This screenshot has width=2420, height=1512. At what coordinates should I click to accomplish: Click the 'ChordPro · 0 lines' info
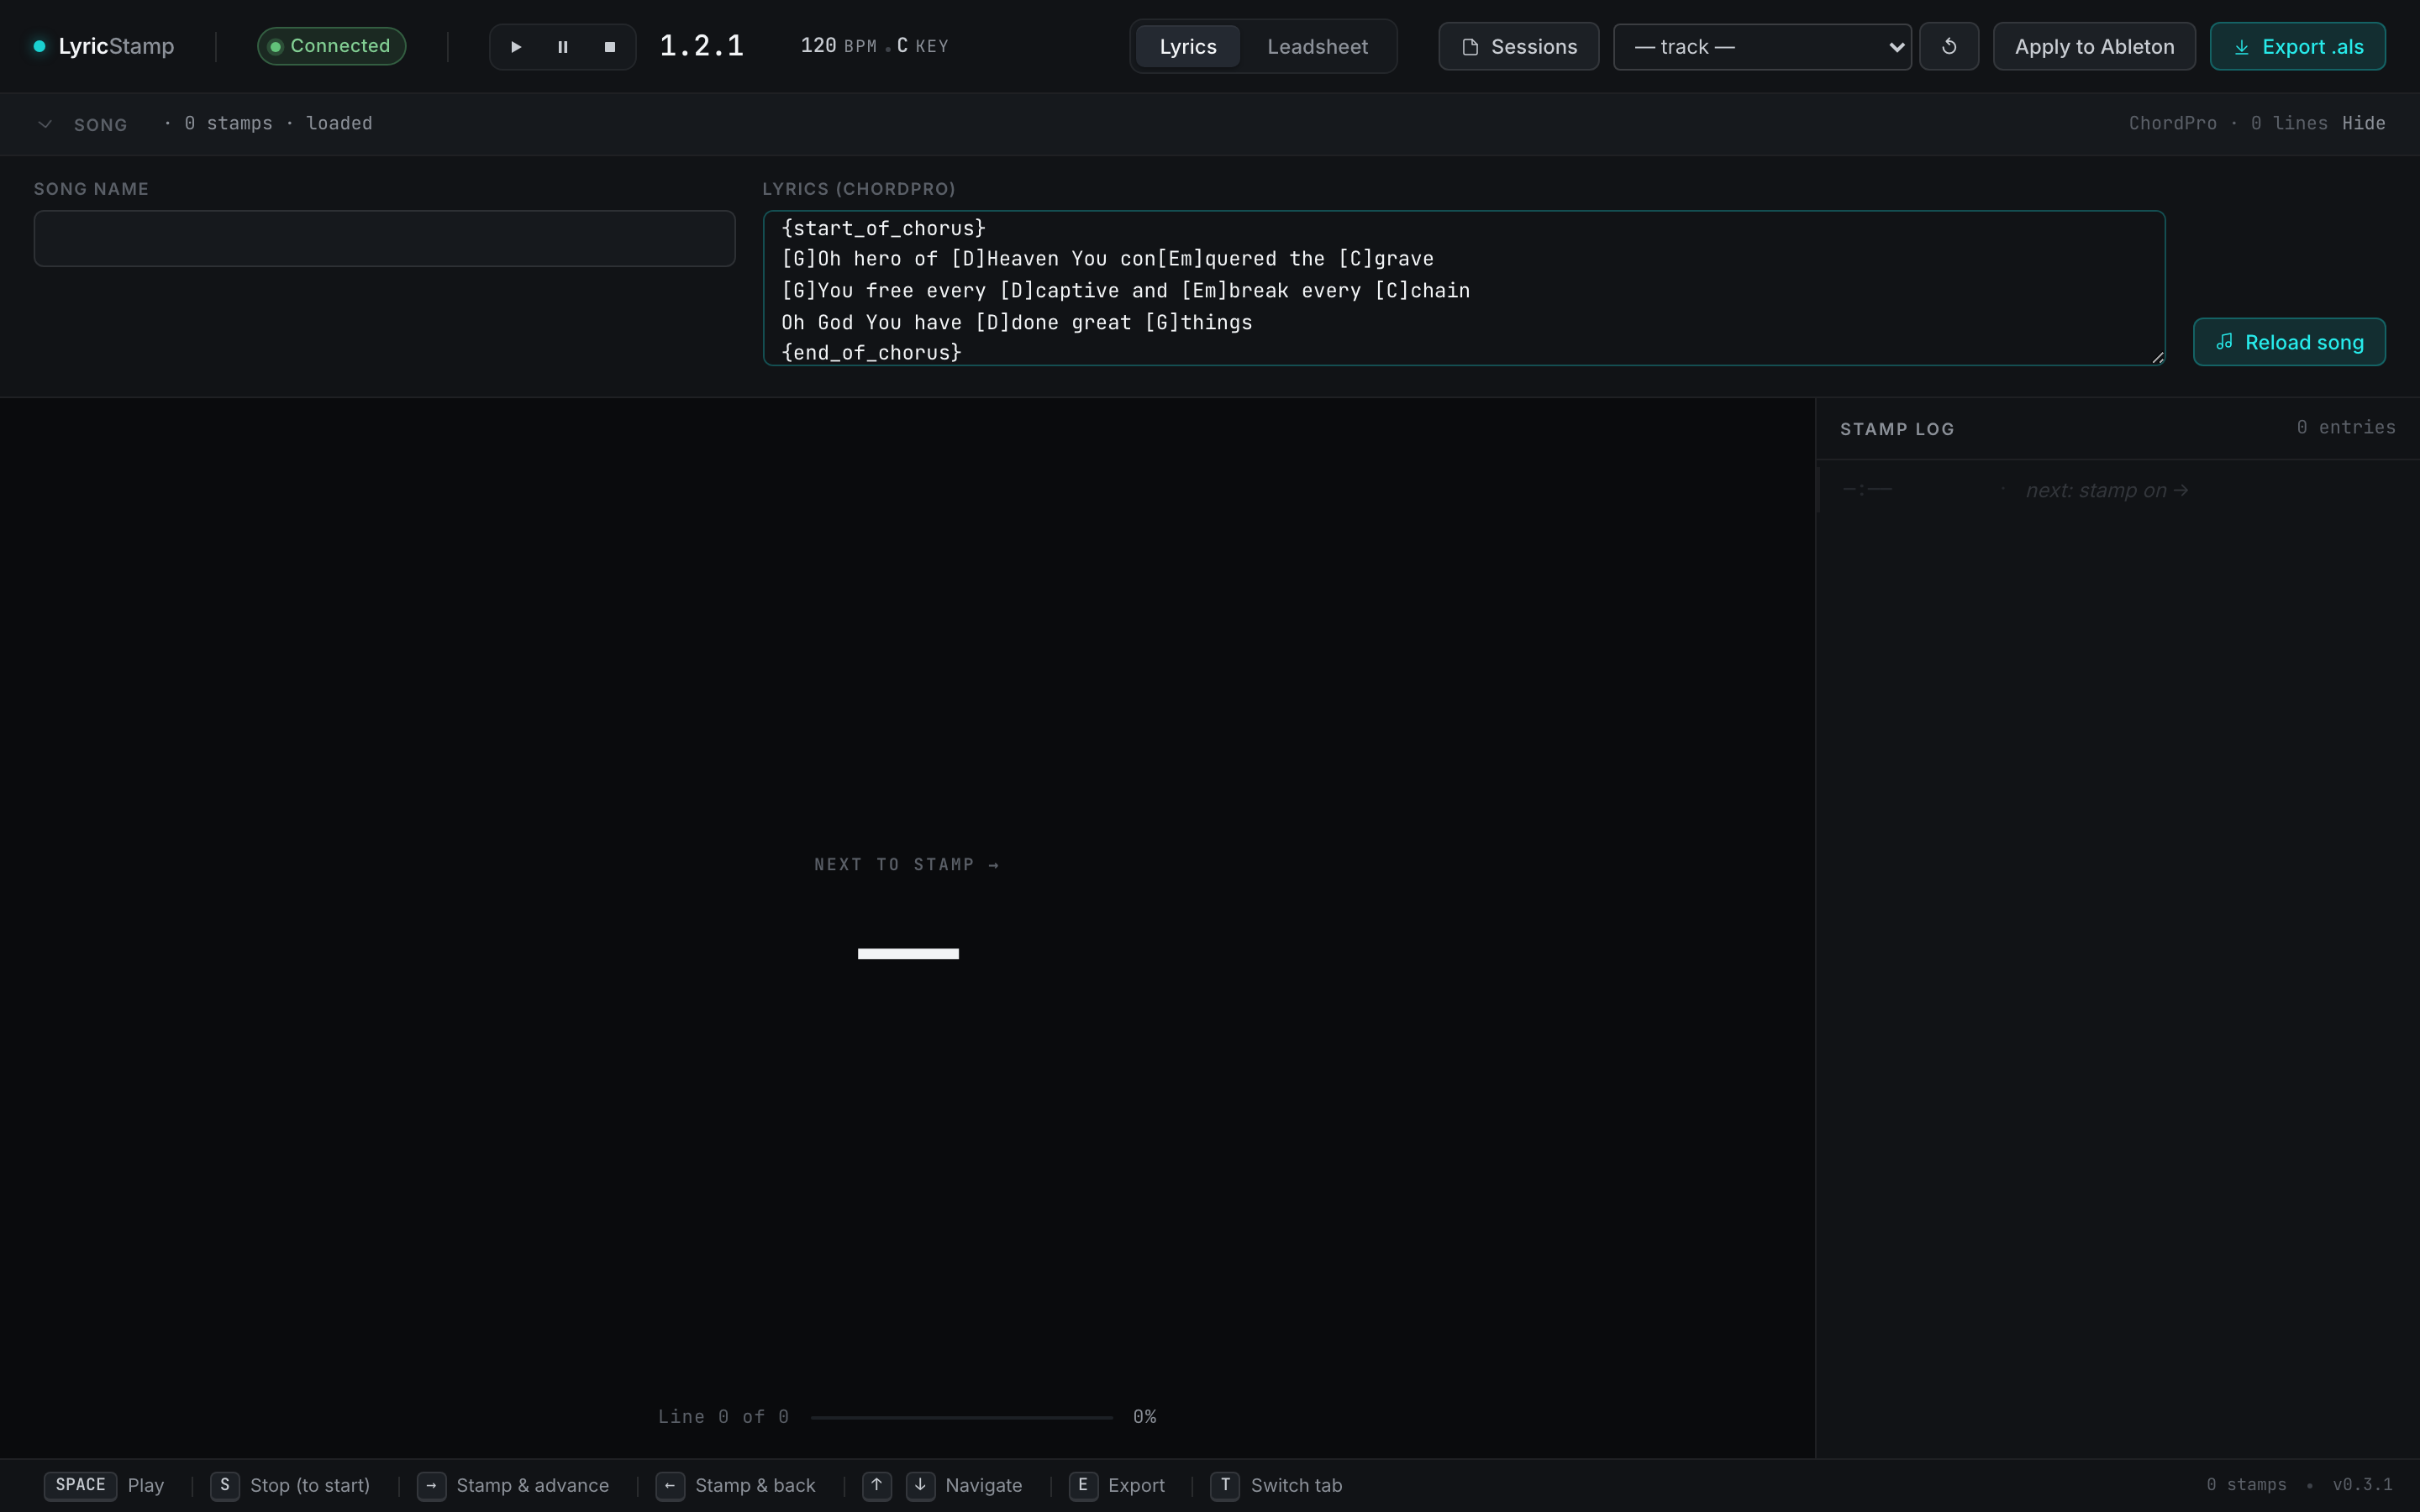tap(2228, 123)
